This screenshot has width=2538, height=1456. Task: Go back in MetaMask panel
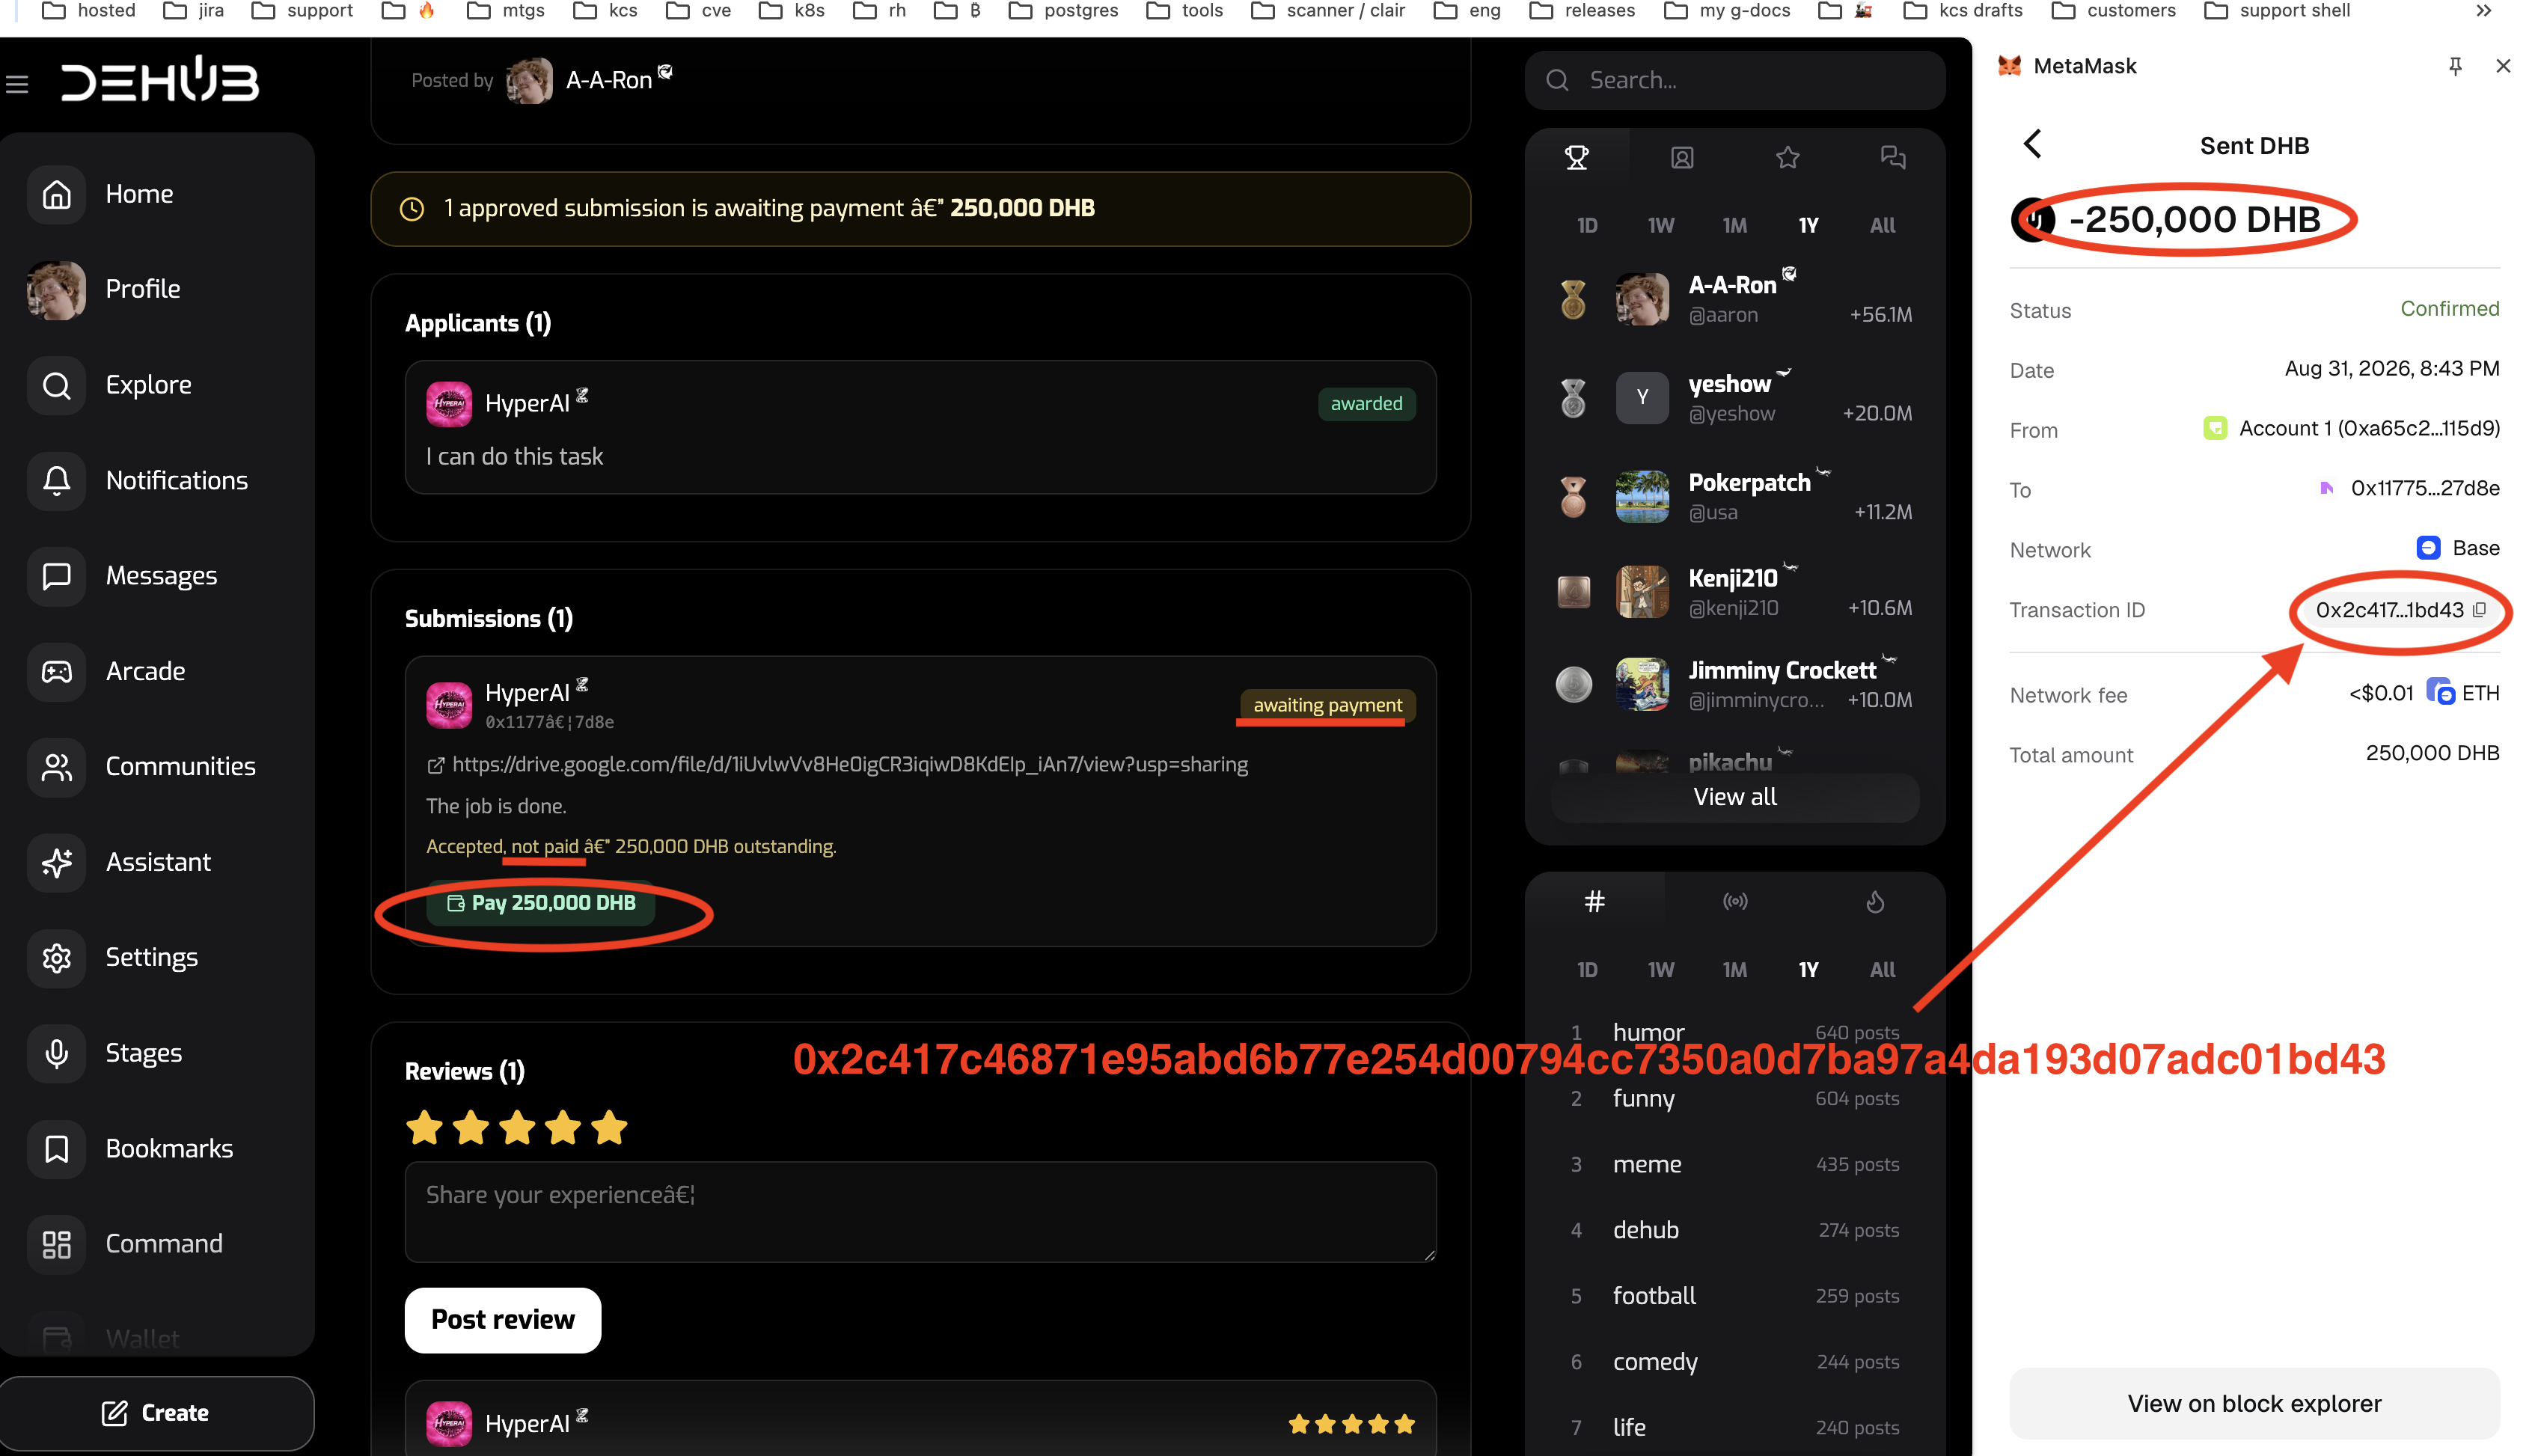coord(2033,144)
